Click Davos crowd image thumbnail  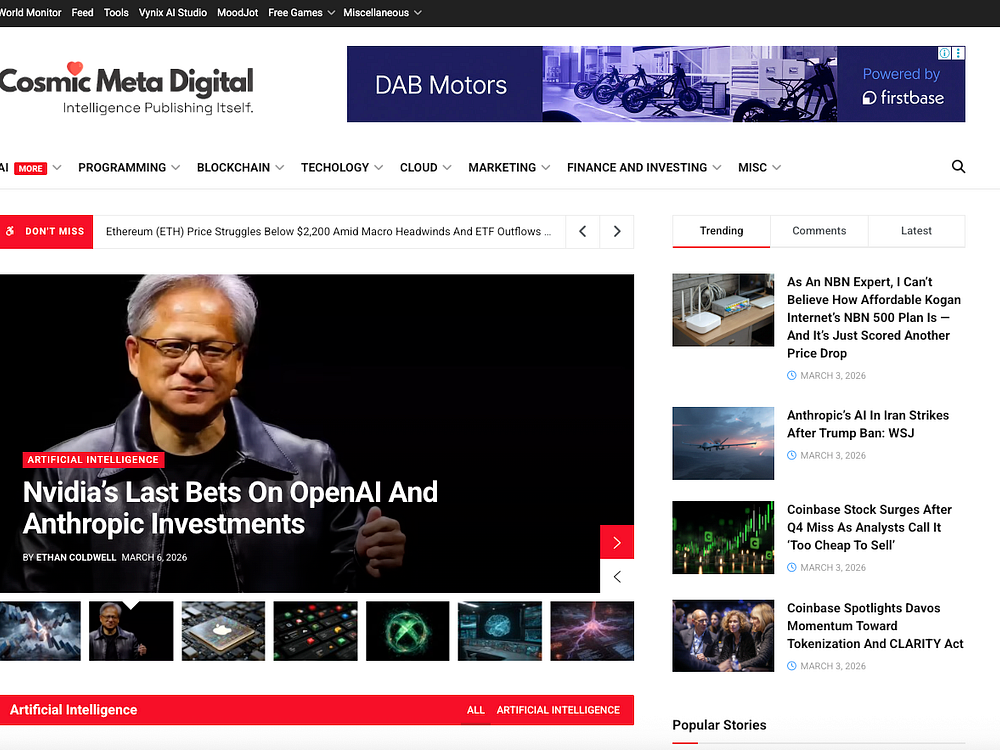[723, 636]
